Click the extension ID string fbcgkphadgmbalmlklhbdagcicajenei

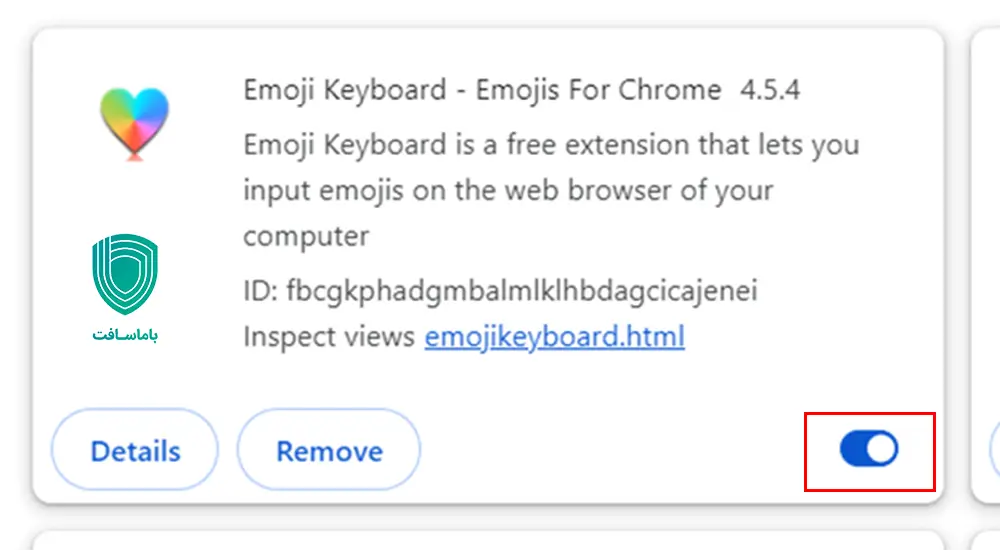[521, 291]
